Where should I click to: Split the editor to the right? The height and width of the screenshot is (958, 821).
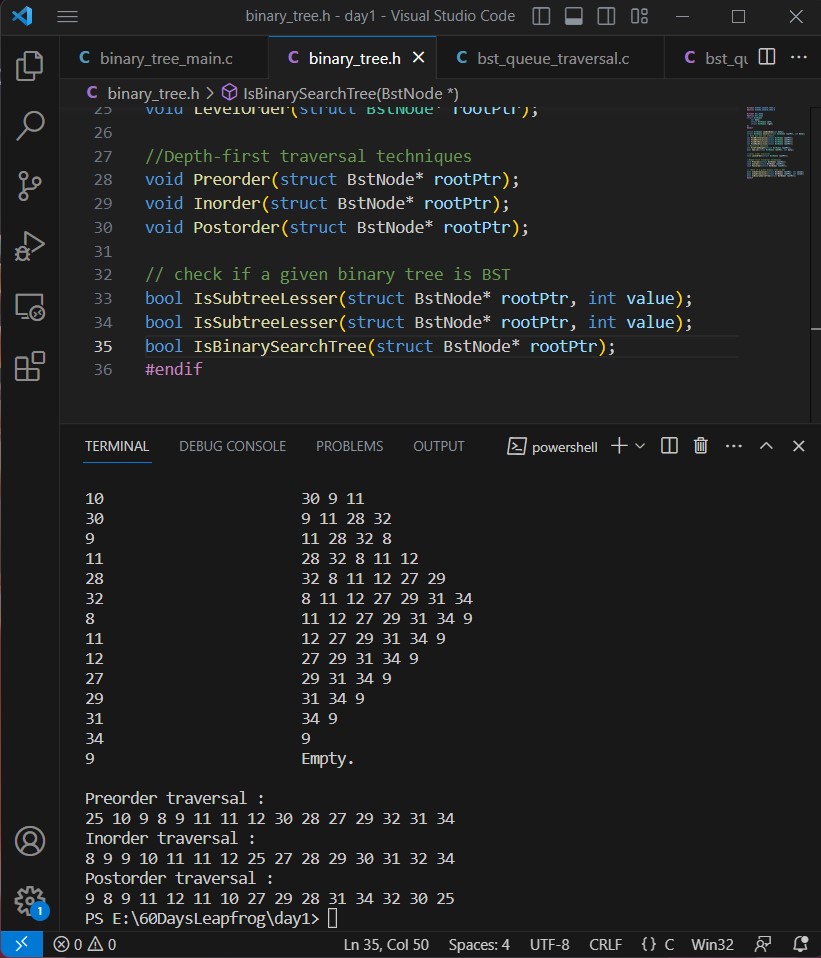click(x=767, y=57)
